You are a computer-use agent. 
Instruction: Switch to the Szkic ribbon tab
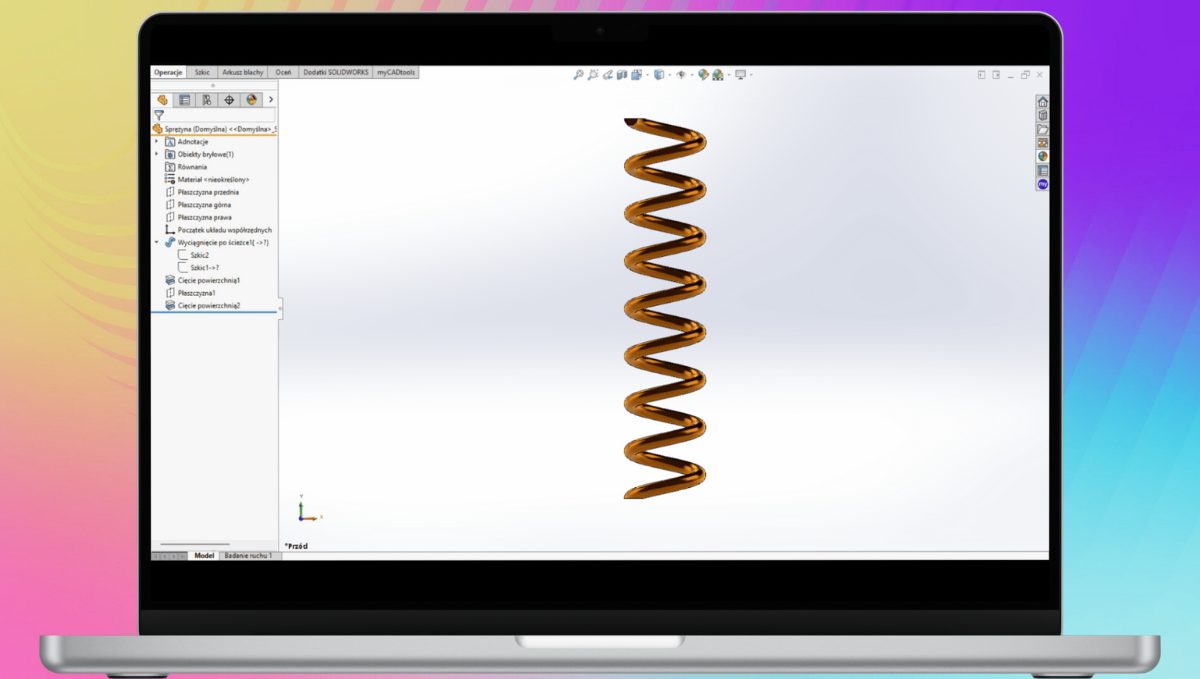(x=203, y=72)
